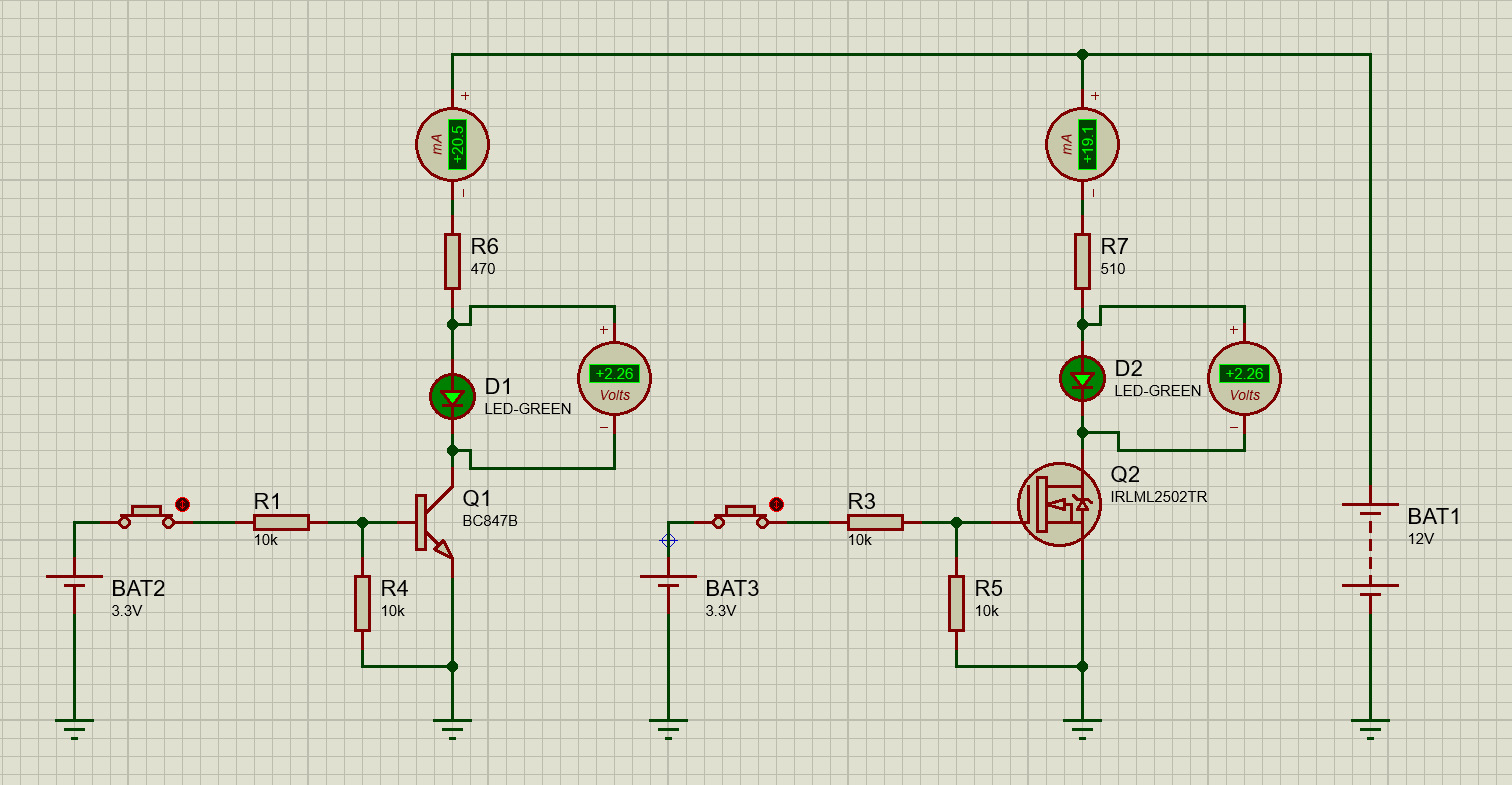Select resistor R1 body
1512x785 pixels.
[x=281, y=522]
